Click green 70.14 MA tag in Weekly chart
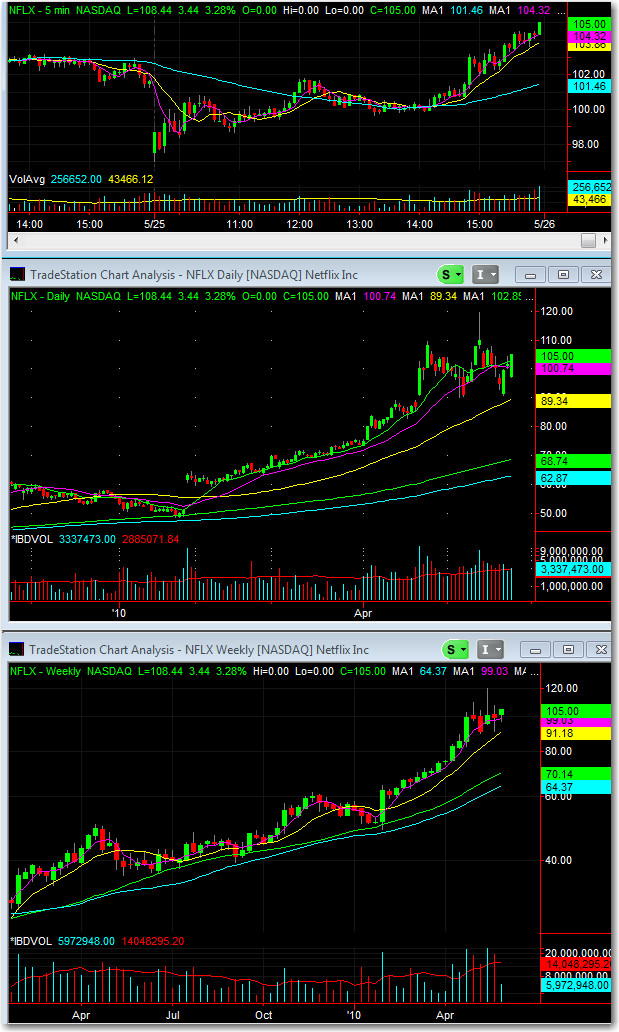 point(577,774)
